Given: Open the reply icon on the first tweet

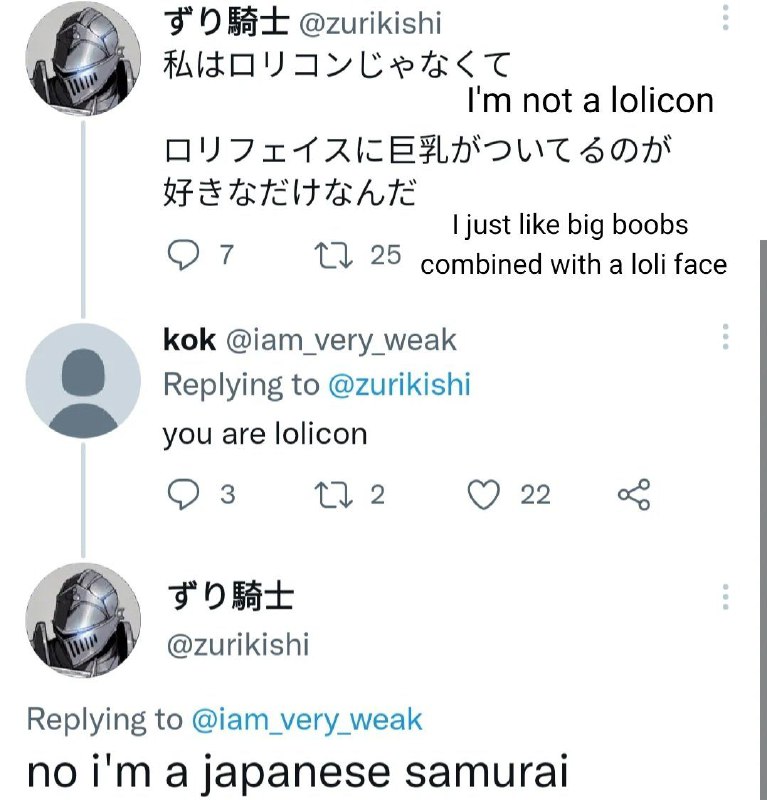Looking at the screenshot, I should coord(183,255).
